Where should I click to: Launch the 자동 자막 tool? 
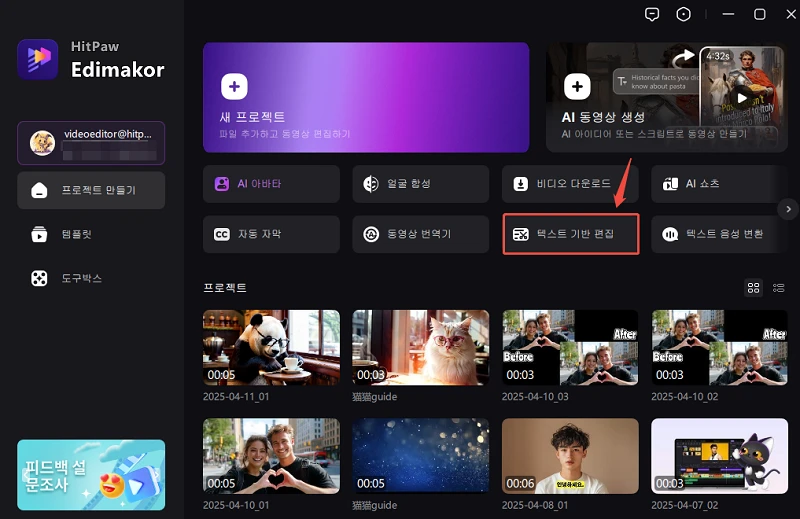coord(271,234)
